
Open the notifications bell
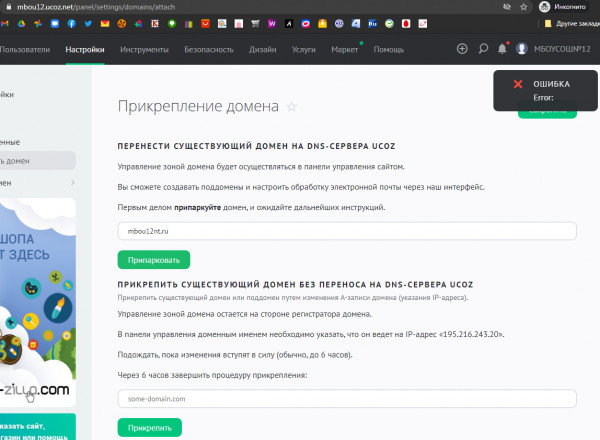coord(502,49)
